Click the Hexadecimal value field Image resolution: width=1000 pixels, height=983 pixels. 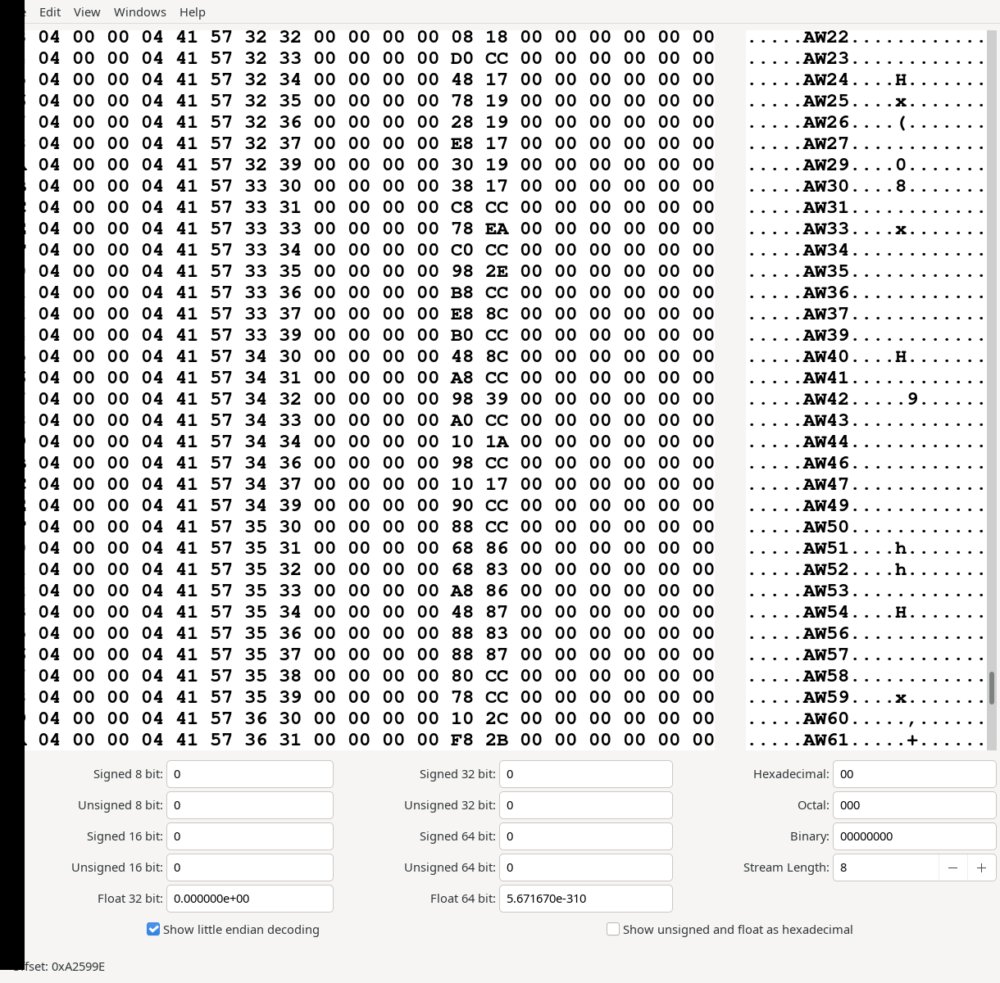coord(915,774)
